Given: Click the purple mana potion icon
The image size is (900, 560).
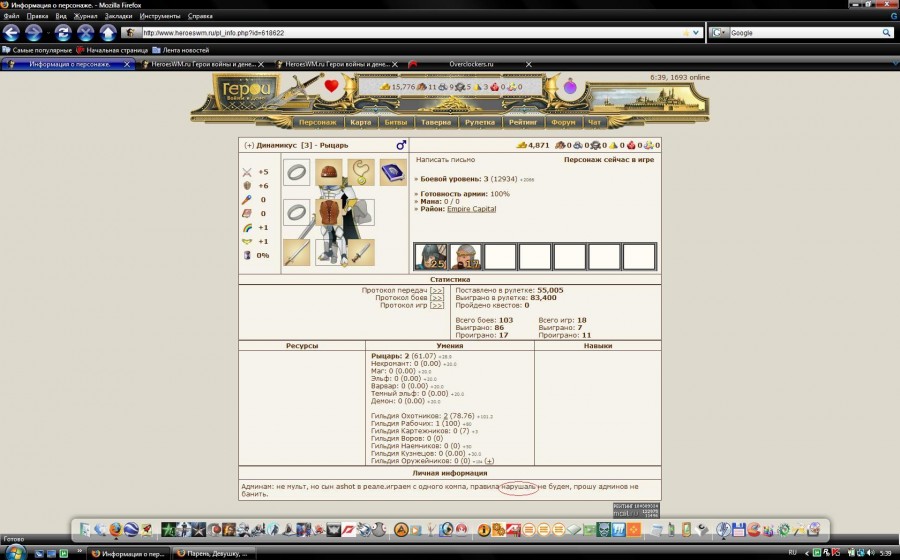Looking at the screenshot, I should [570, 87].
